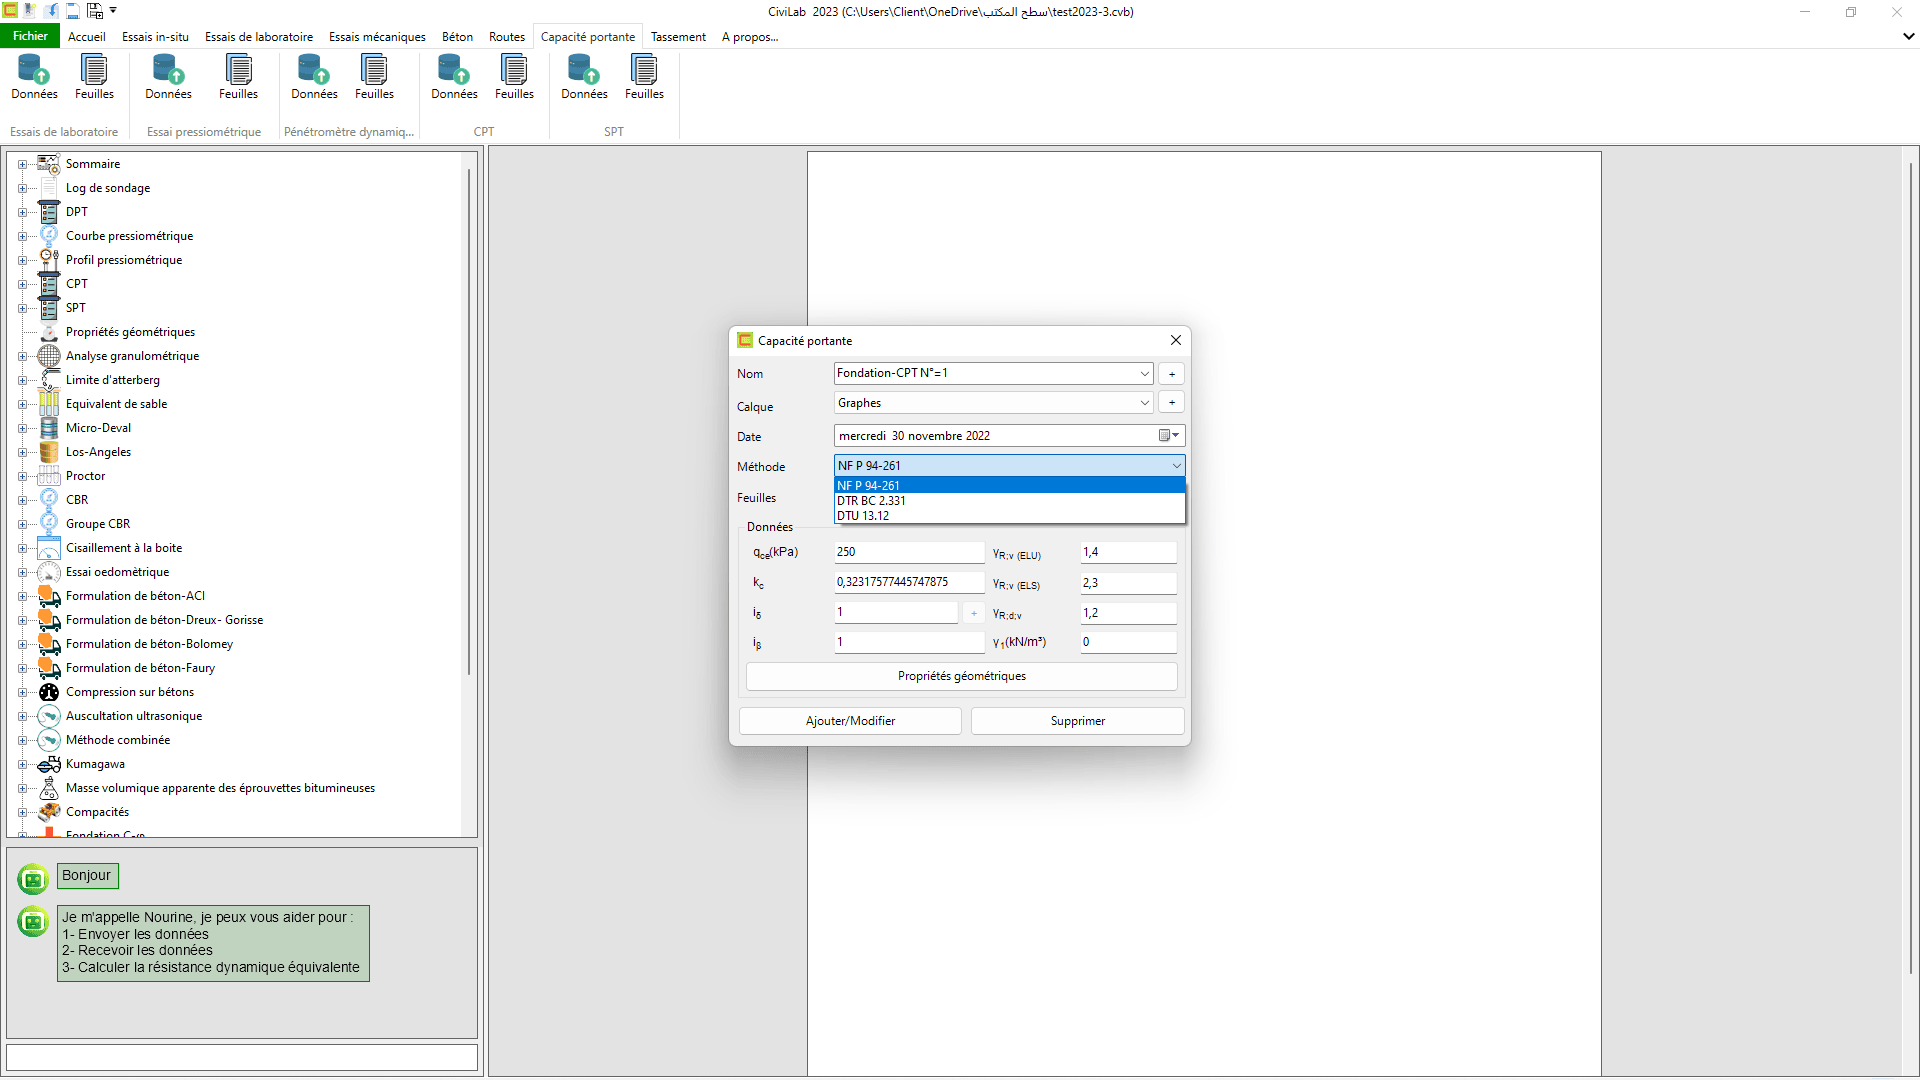Select Limite d'atterberg in the tree
Screen dimensions: 1920x1080
coord(113,380)
